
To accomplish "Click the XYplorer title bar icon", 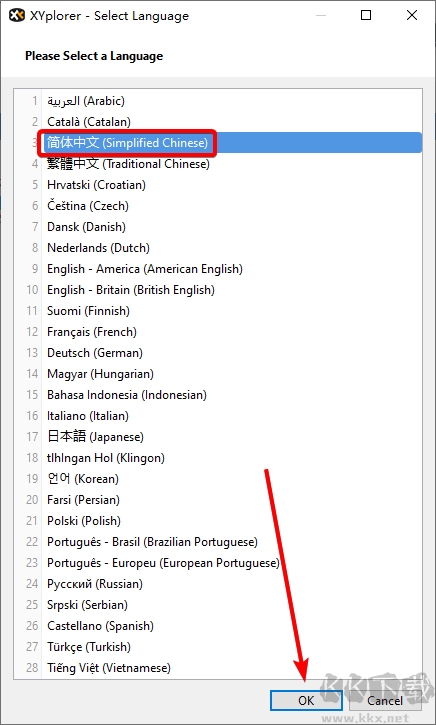I will 17,16.
